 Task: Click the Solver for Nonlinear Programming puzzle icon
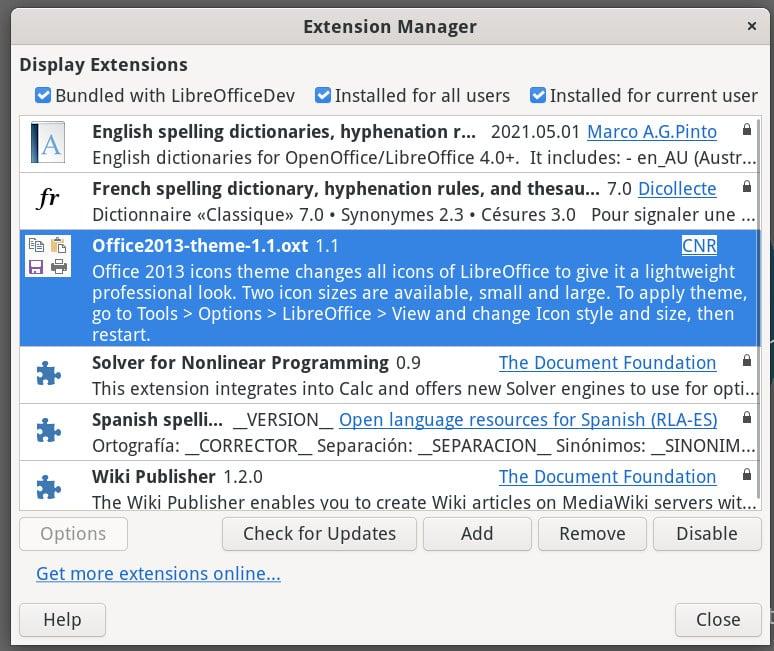click(x=48, y=373)
